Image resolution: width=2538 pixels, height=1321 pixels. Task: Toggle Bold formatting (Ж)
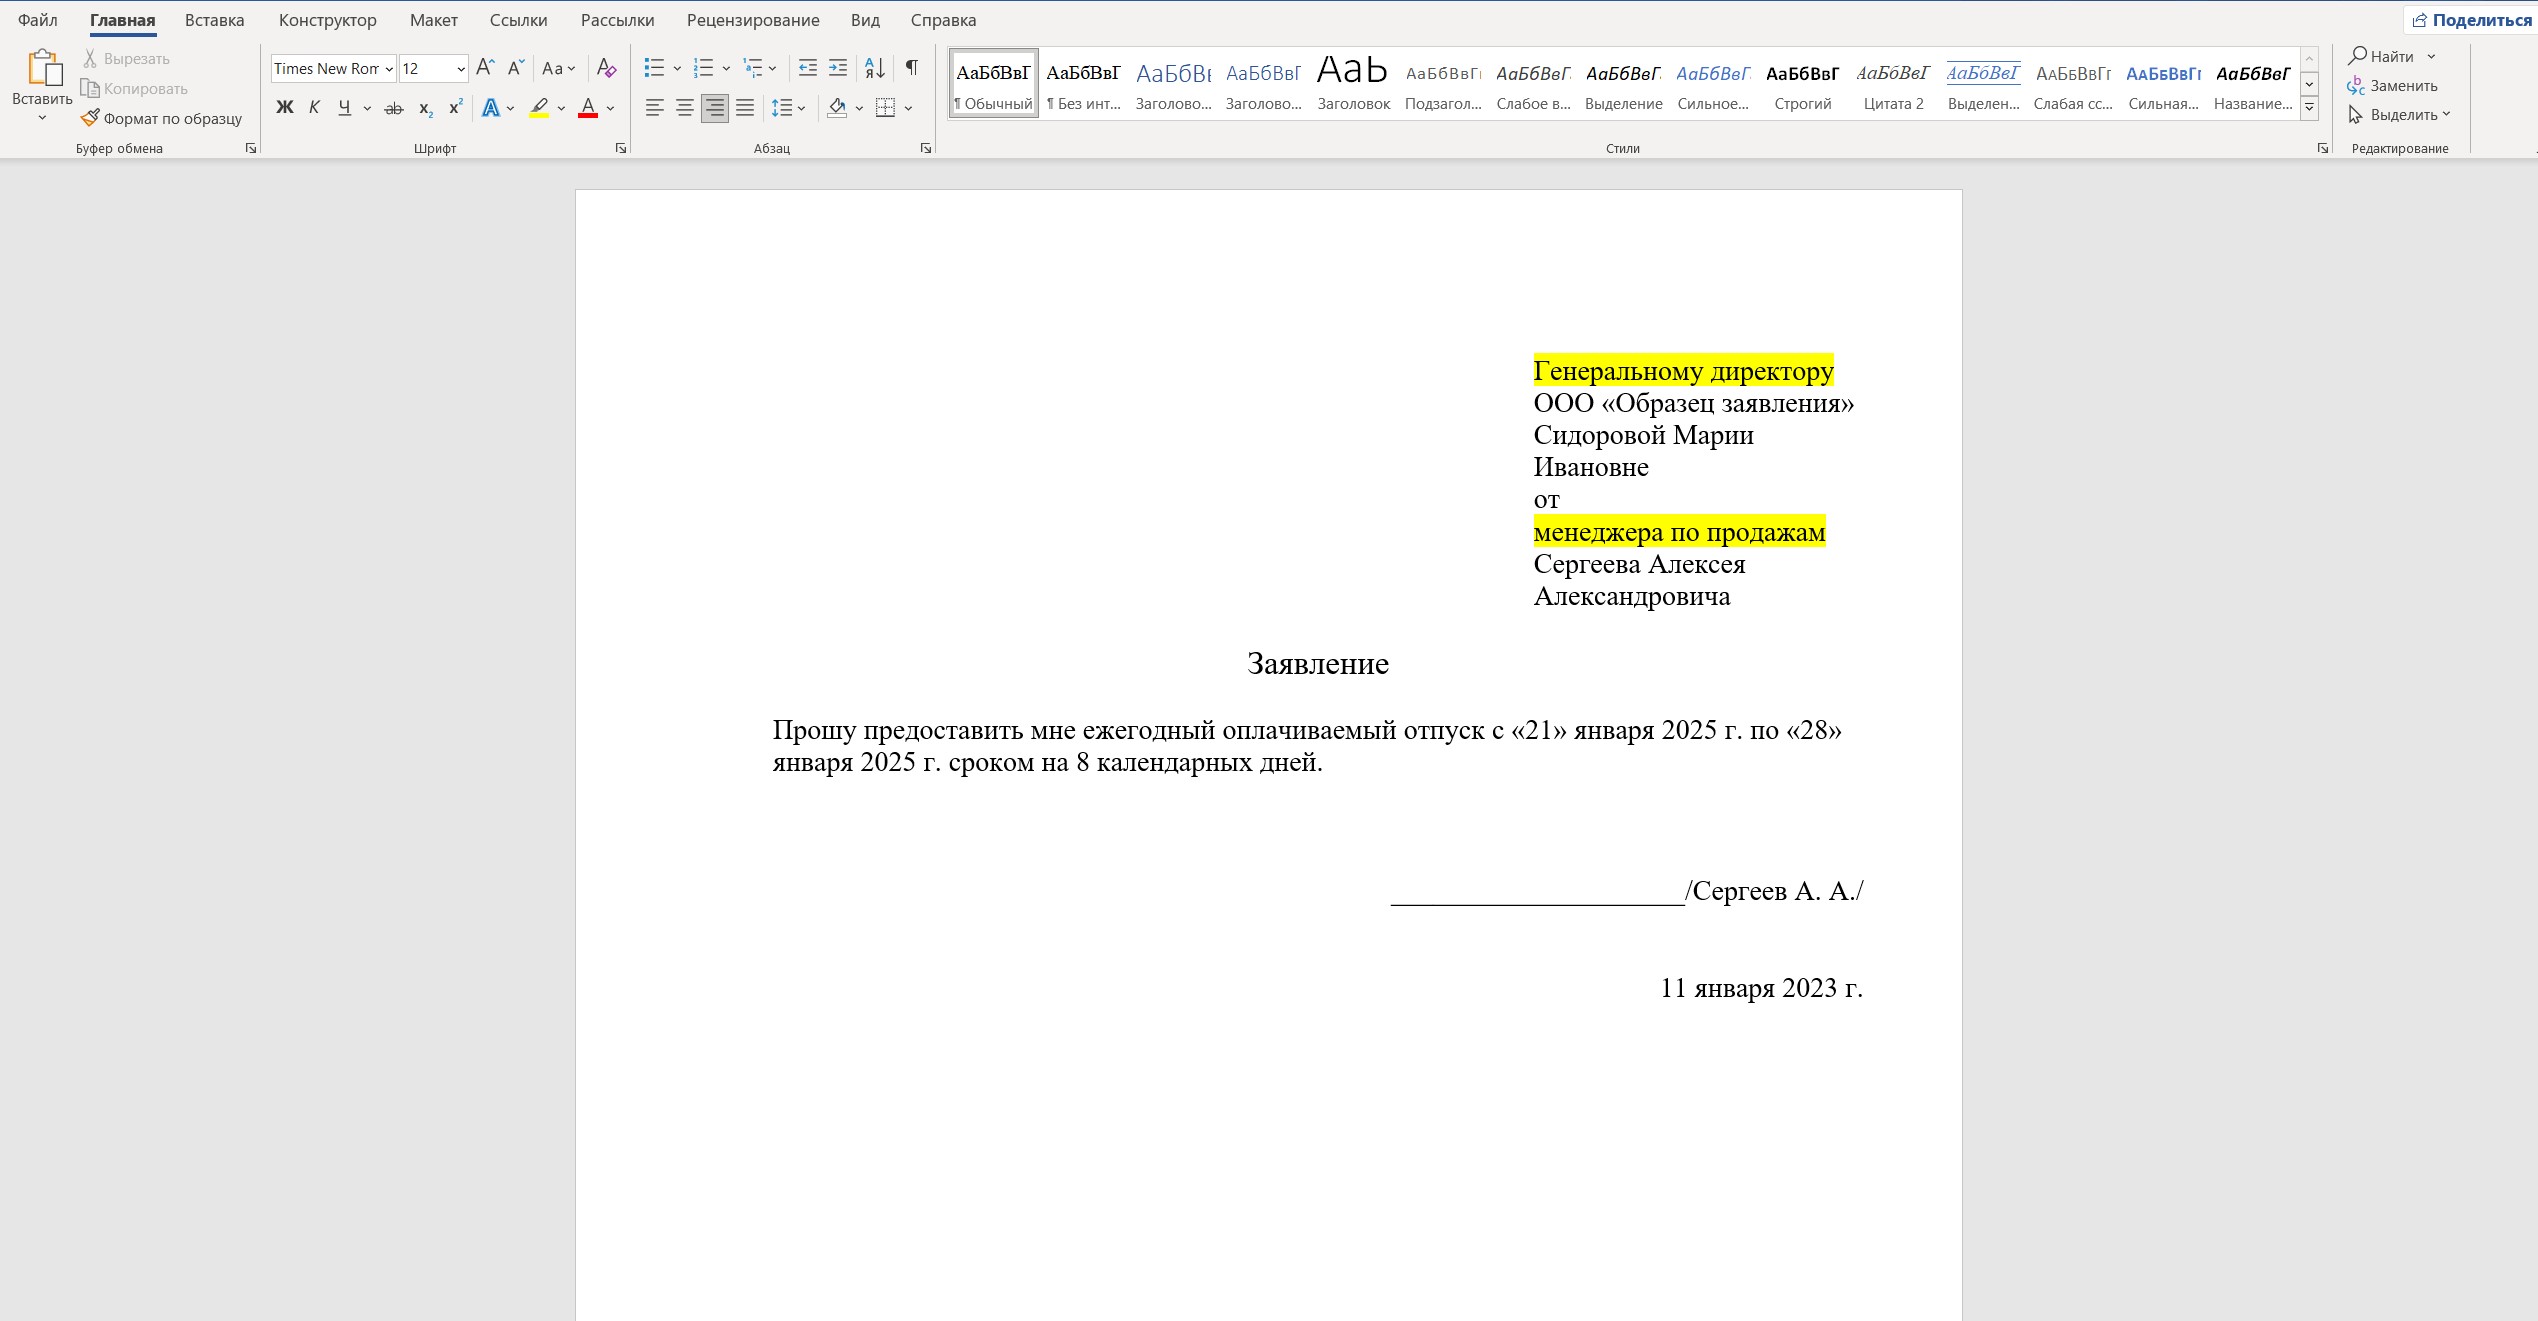click(x=285, y=108)
